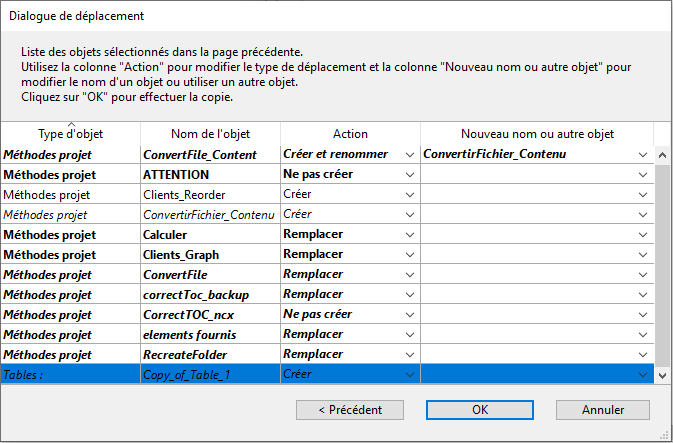Open Action dropdown for Clients_Reorder row
The width and height of the screenshot is (673, 443).
pos(409,195)
